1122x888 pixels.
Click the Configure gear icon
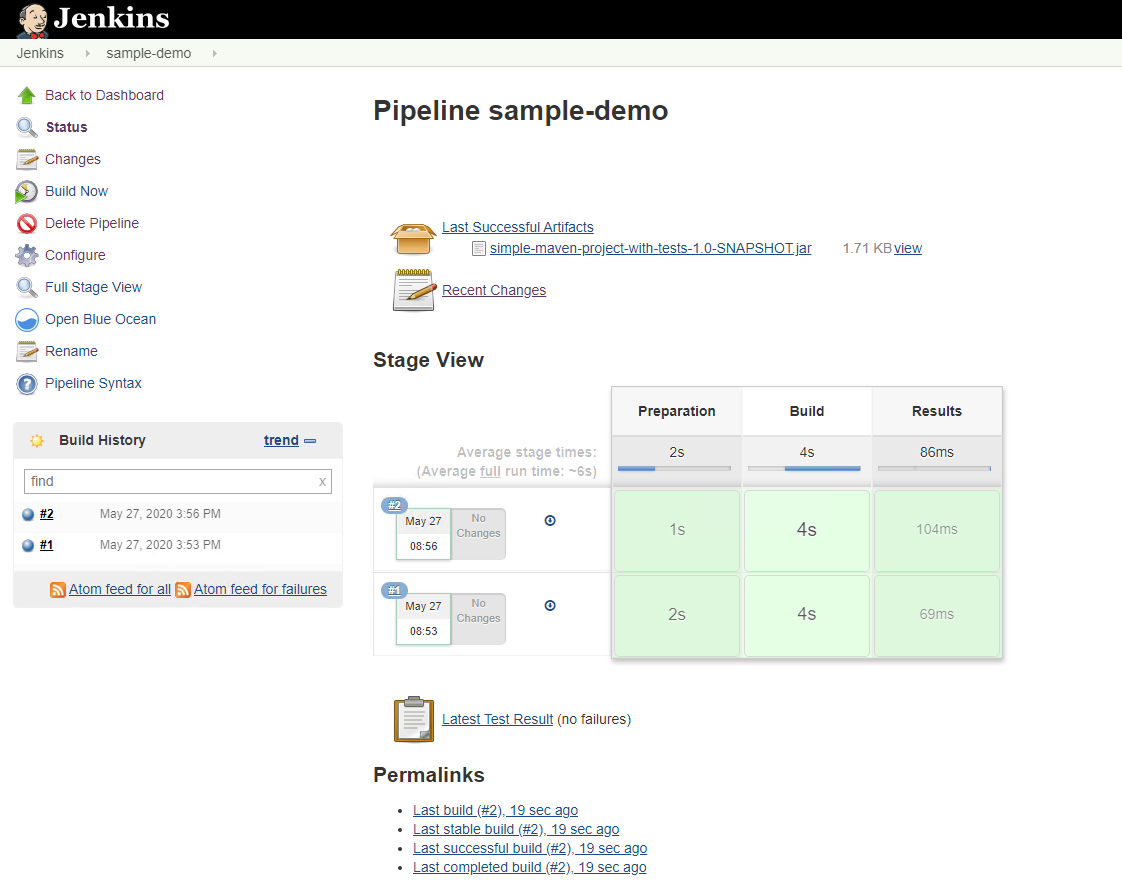[x=26, y=255]
